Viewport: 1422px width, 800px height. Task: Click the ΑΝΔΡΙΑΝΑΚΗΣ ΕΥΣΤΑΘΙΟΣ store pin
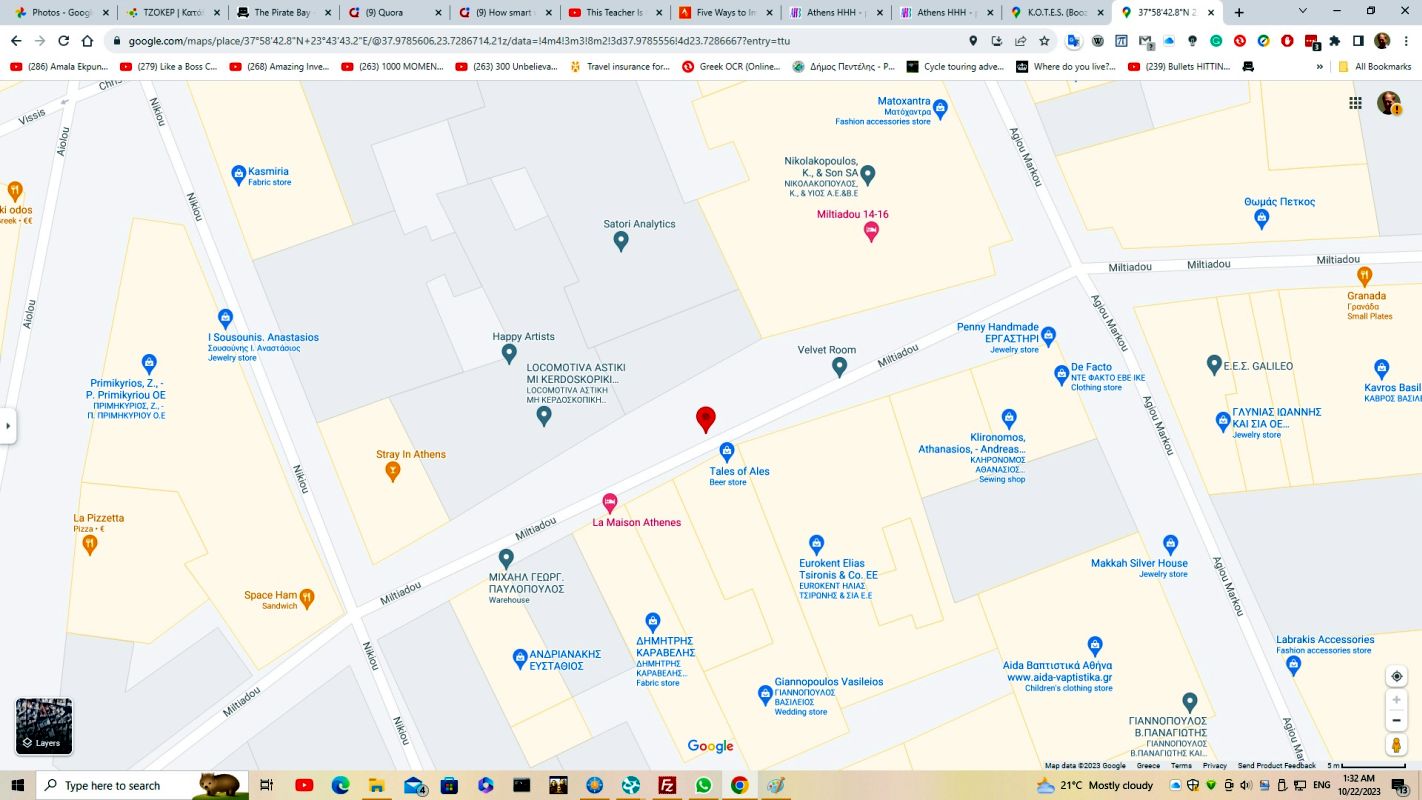click(520, 658)
